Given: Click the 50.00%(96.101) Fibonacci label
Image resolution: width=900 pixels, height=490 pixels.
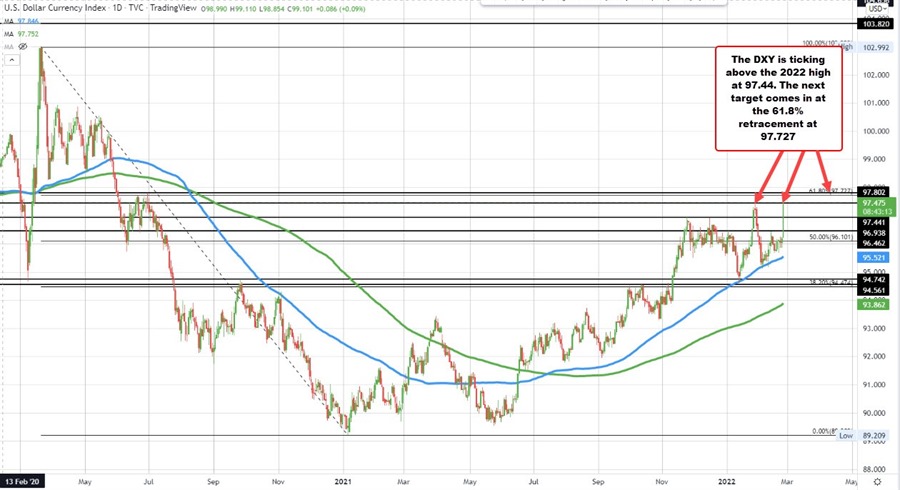Looking at the screenshot, I should [831, 237].
